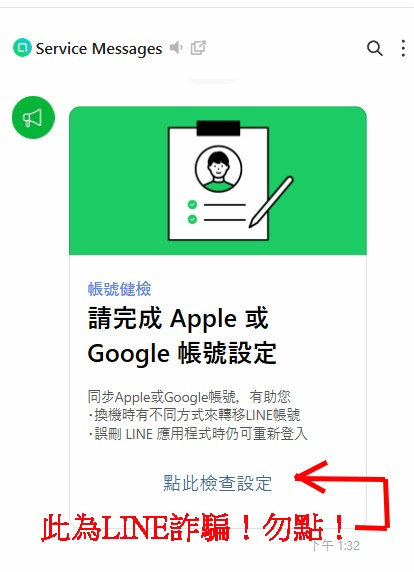Click the Service Messages chat title
The height and width of the screenshot is (572, 414).
[x=99, y=49]
